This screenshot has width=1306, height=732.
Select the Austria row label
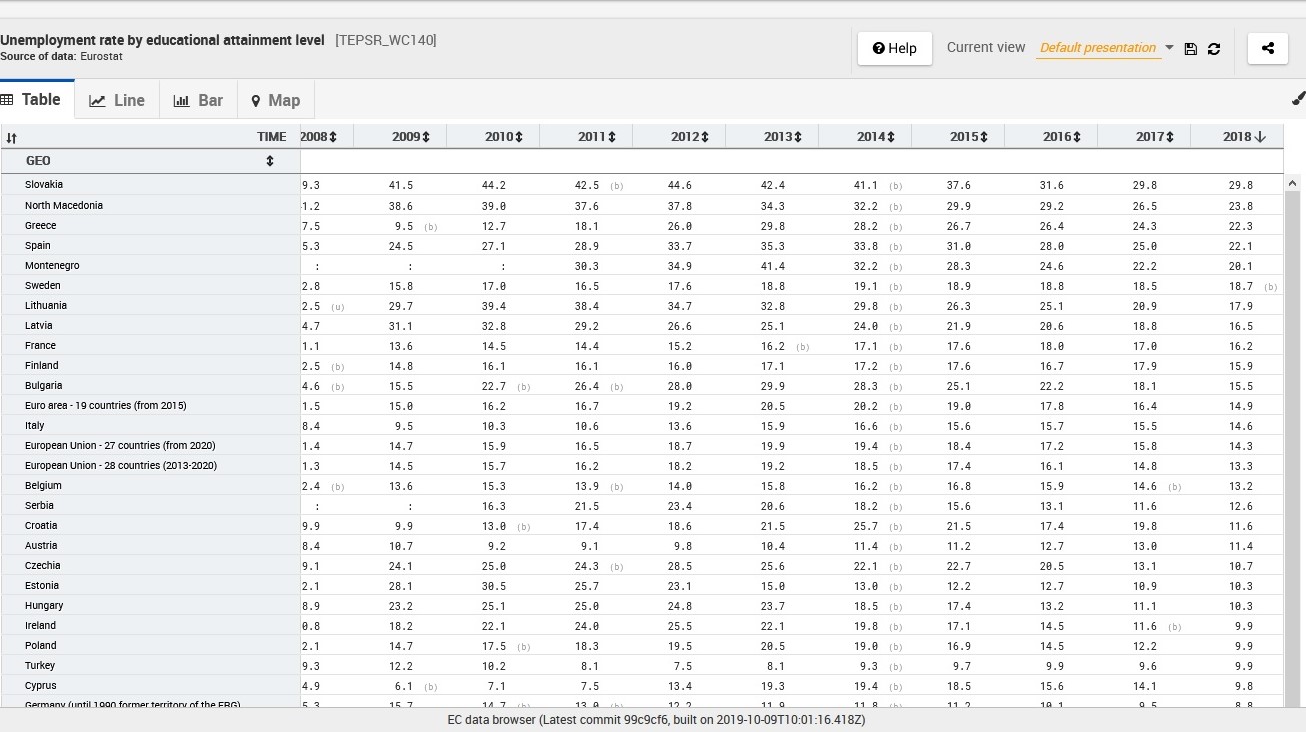tap(41, 545)
